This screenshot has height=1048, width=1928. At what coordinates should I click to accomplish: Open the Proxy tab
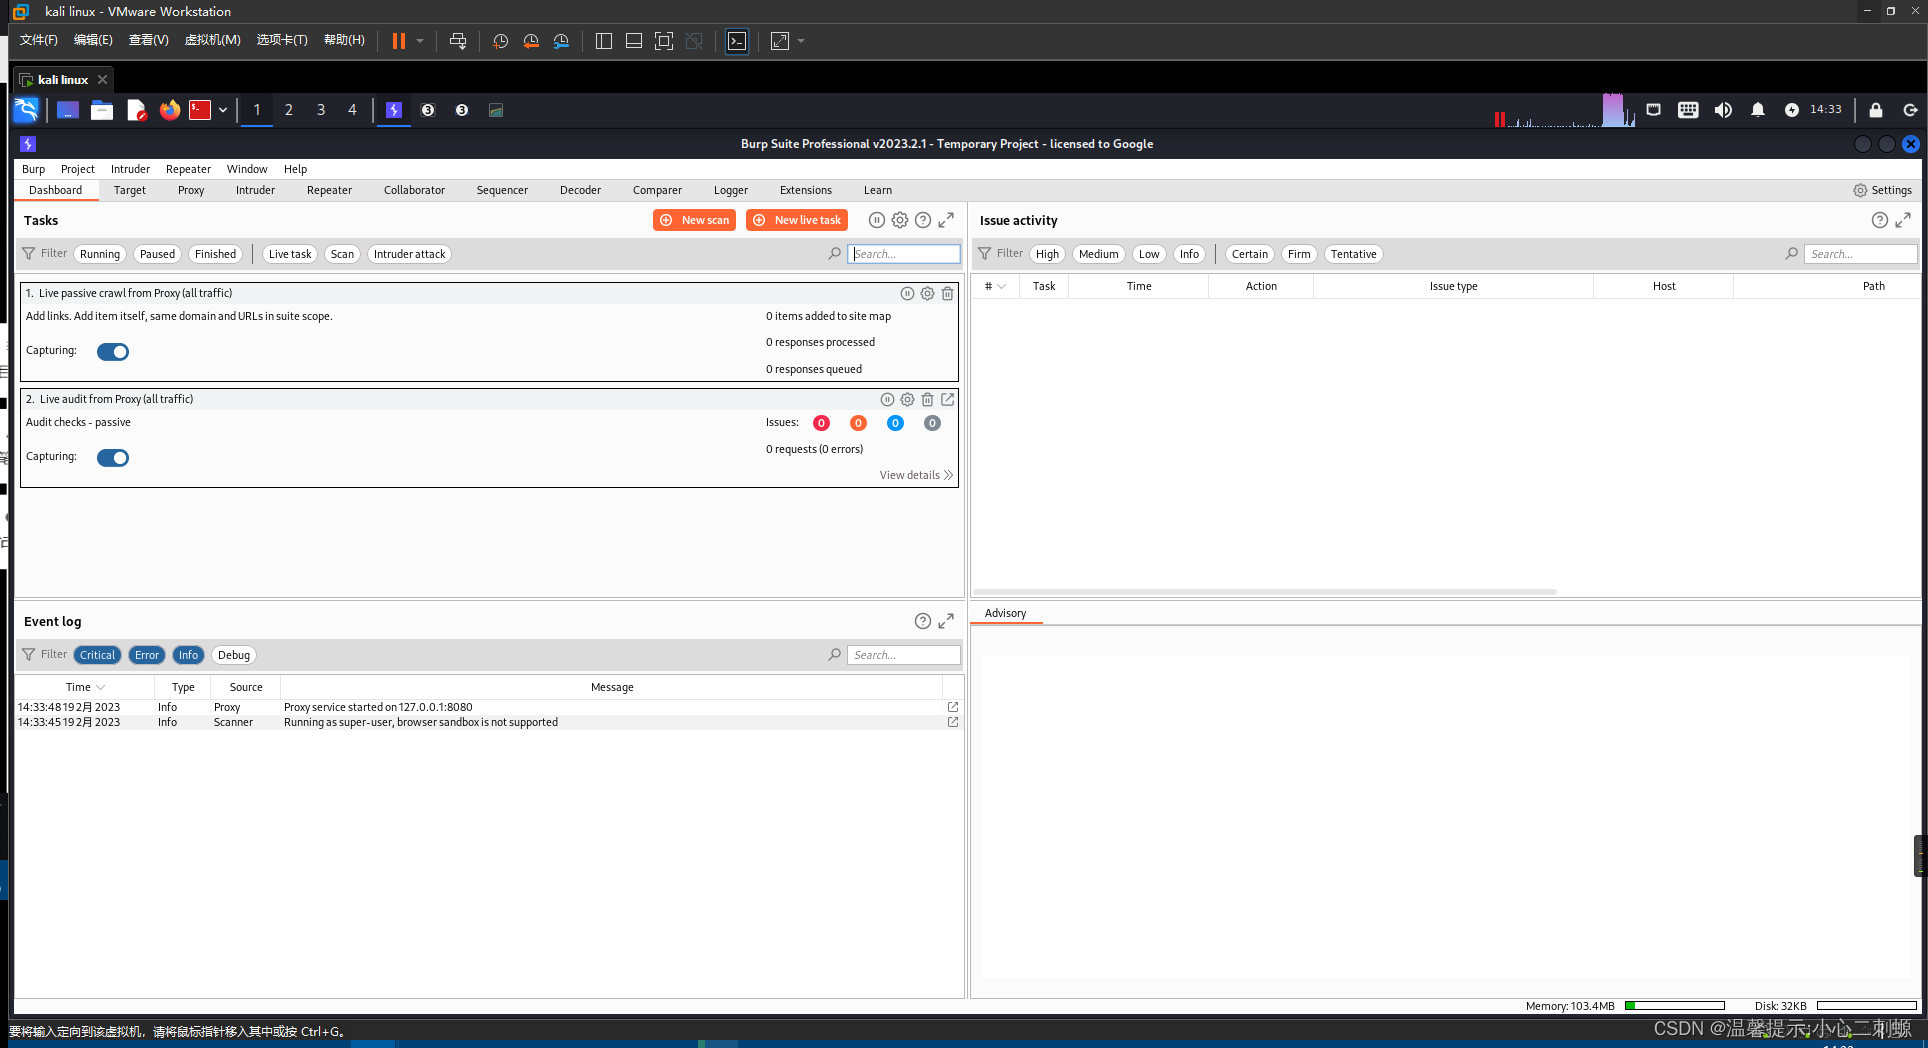click(x=191, y=190)
